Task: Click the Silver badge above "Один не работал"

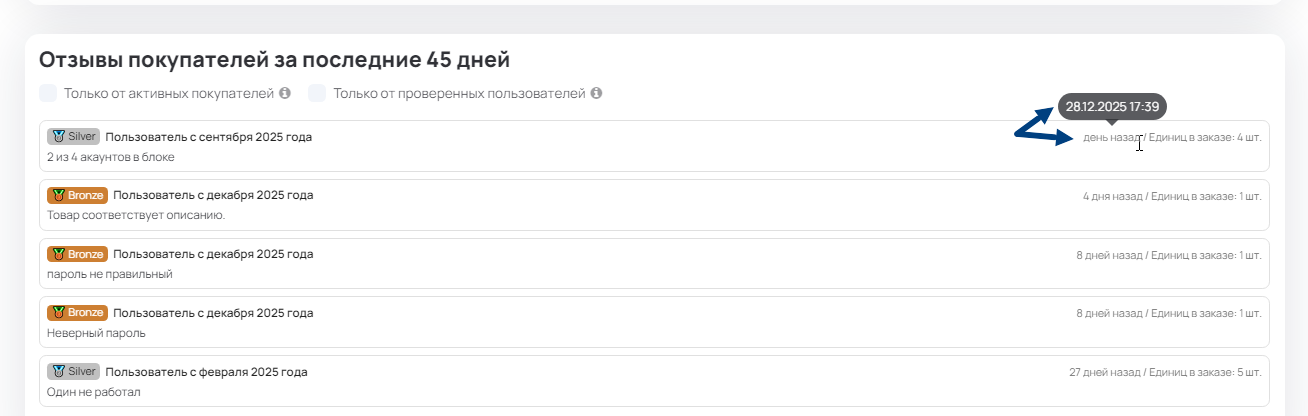Action: tap(73, 372)
